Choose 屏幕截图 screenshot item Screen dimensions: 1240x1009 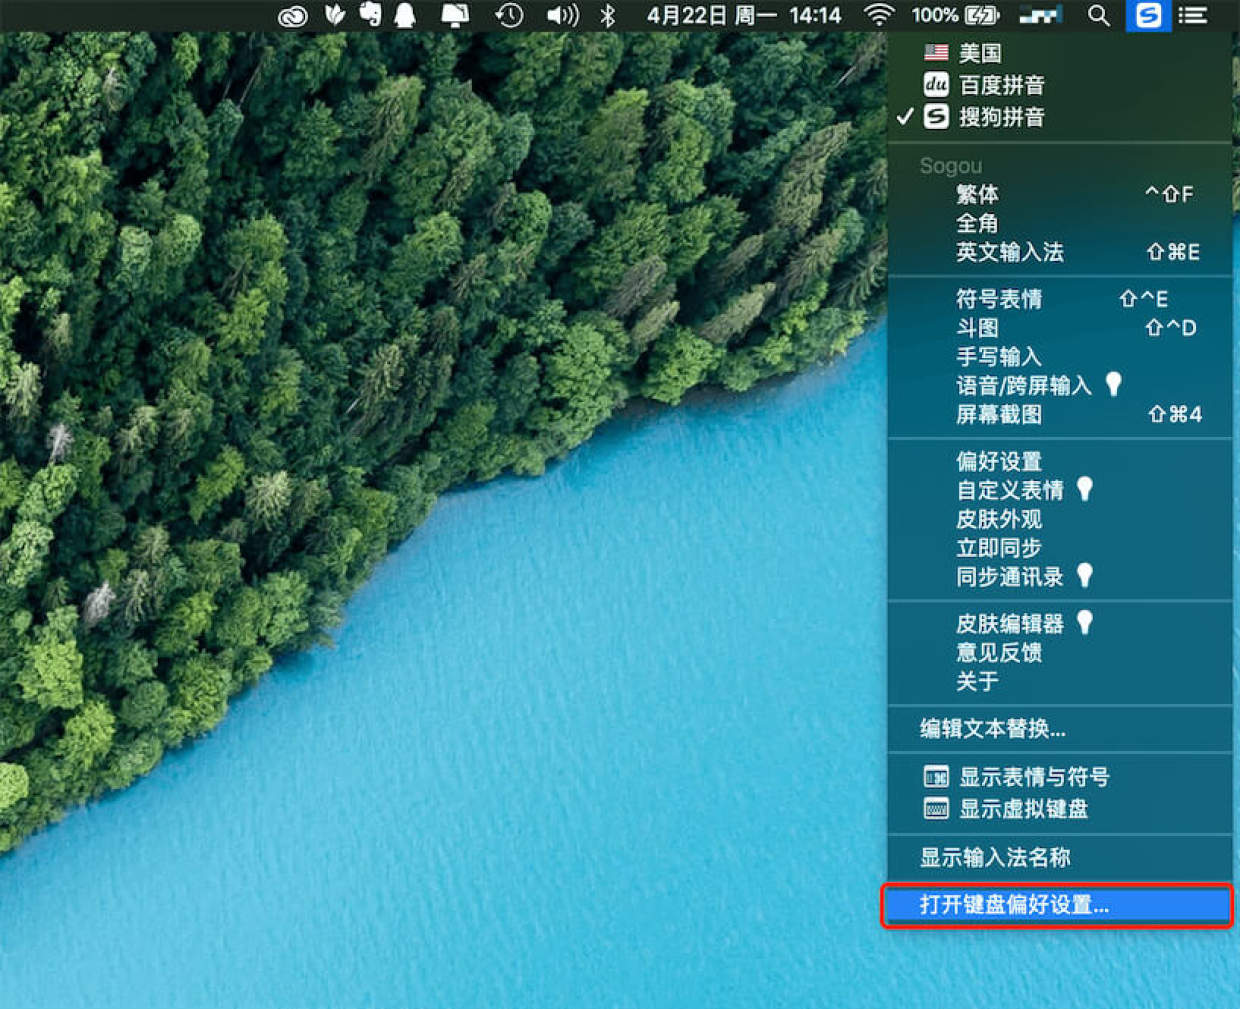pos(1060,415)
